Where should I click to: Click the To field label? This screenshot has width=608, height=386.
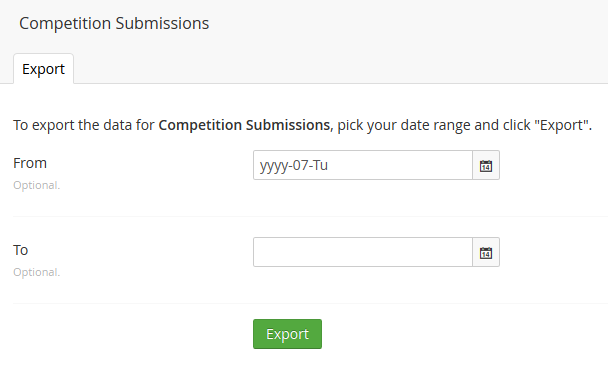coord(21,250)
